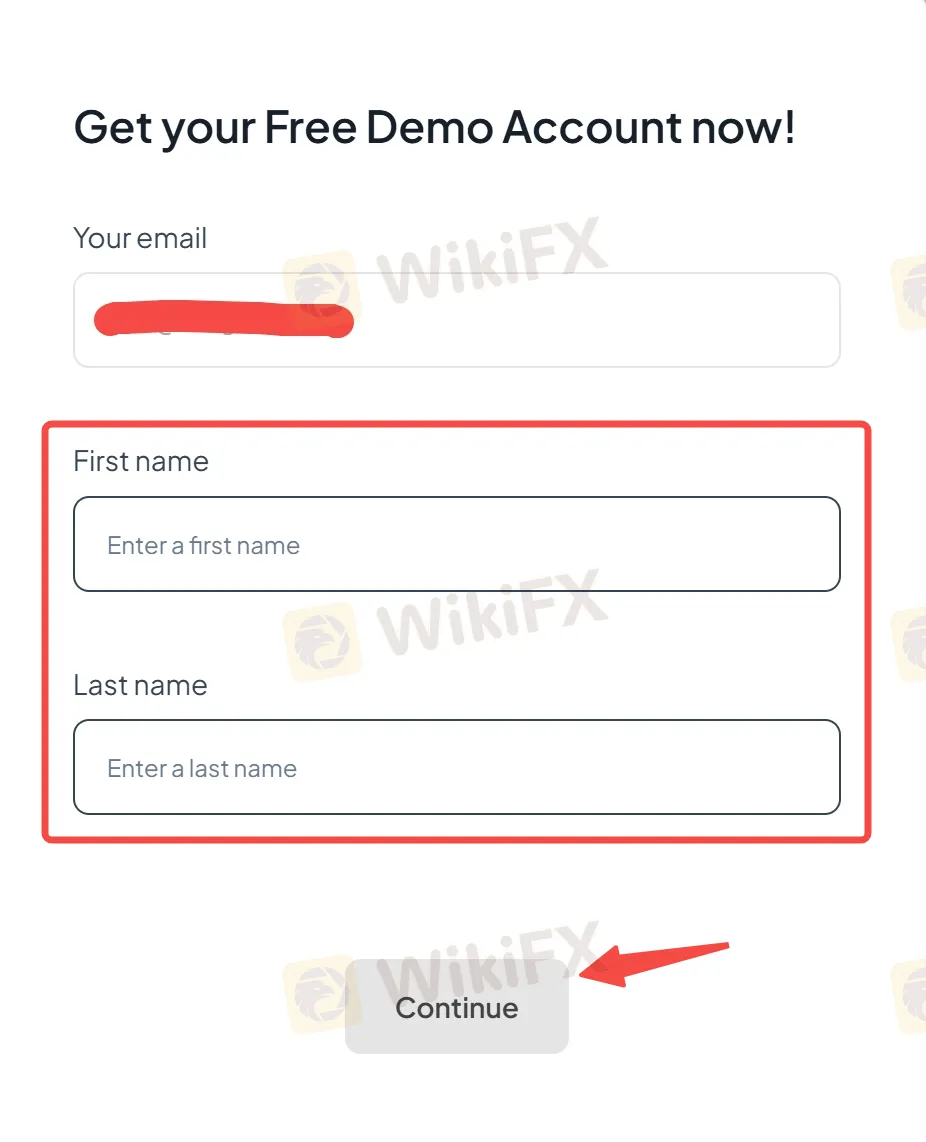Click the partial watermark logo at the right edge near Last name
The height and width of the screenshot is (1142, 926).
(x=909, y=644)
